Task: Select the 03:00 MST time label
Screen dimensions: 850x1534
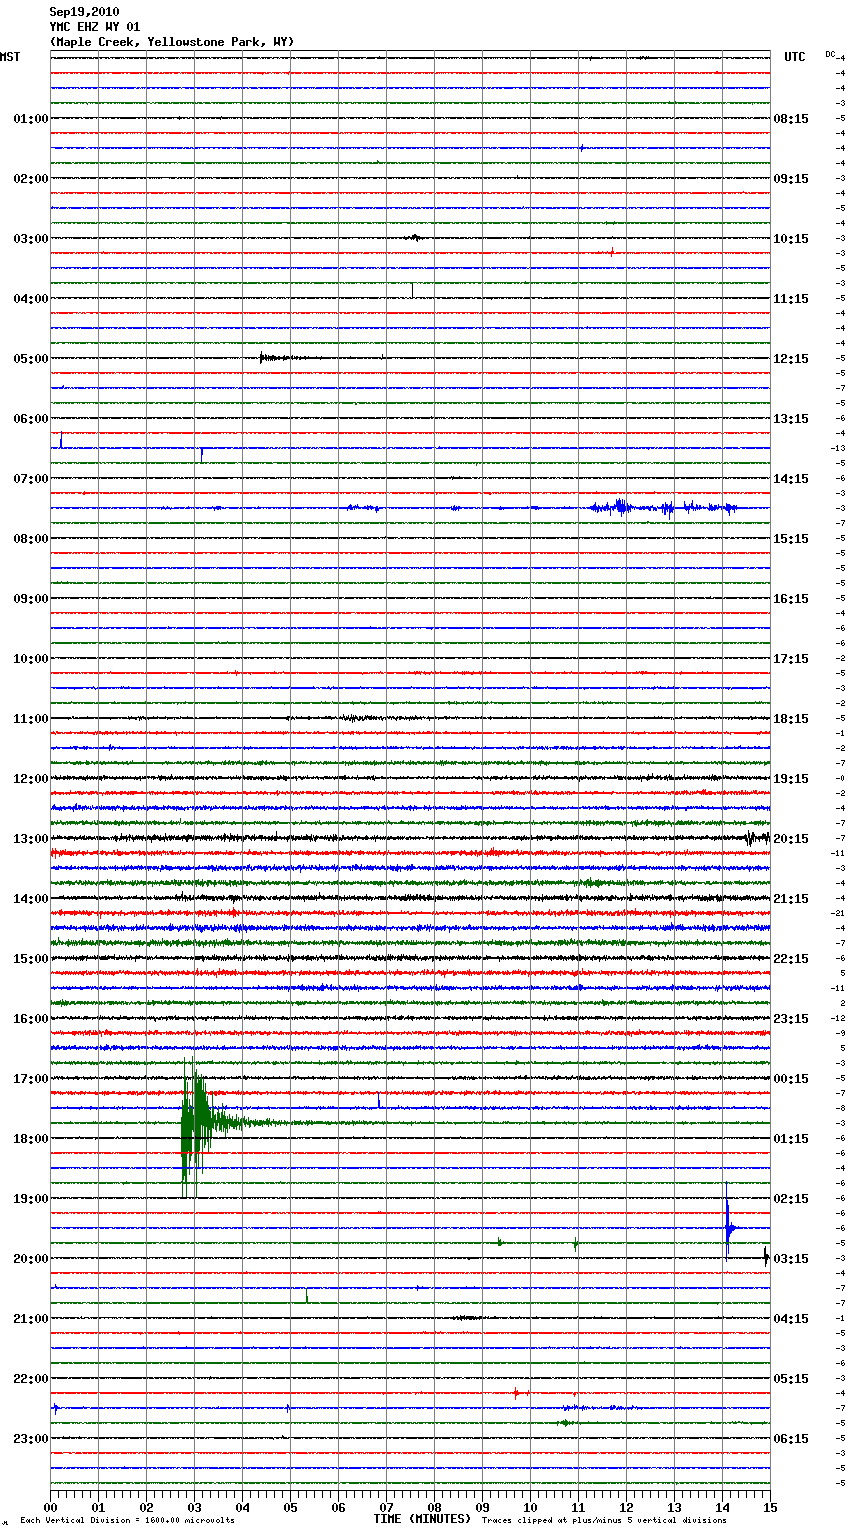Action: click(x=30, y=239)
